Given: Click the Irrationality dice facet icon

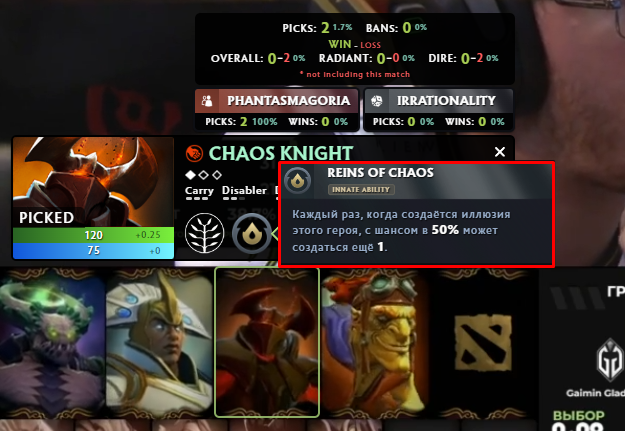Looking at the screenshot, I should point(376,101).
